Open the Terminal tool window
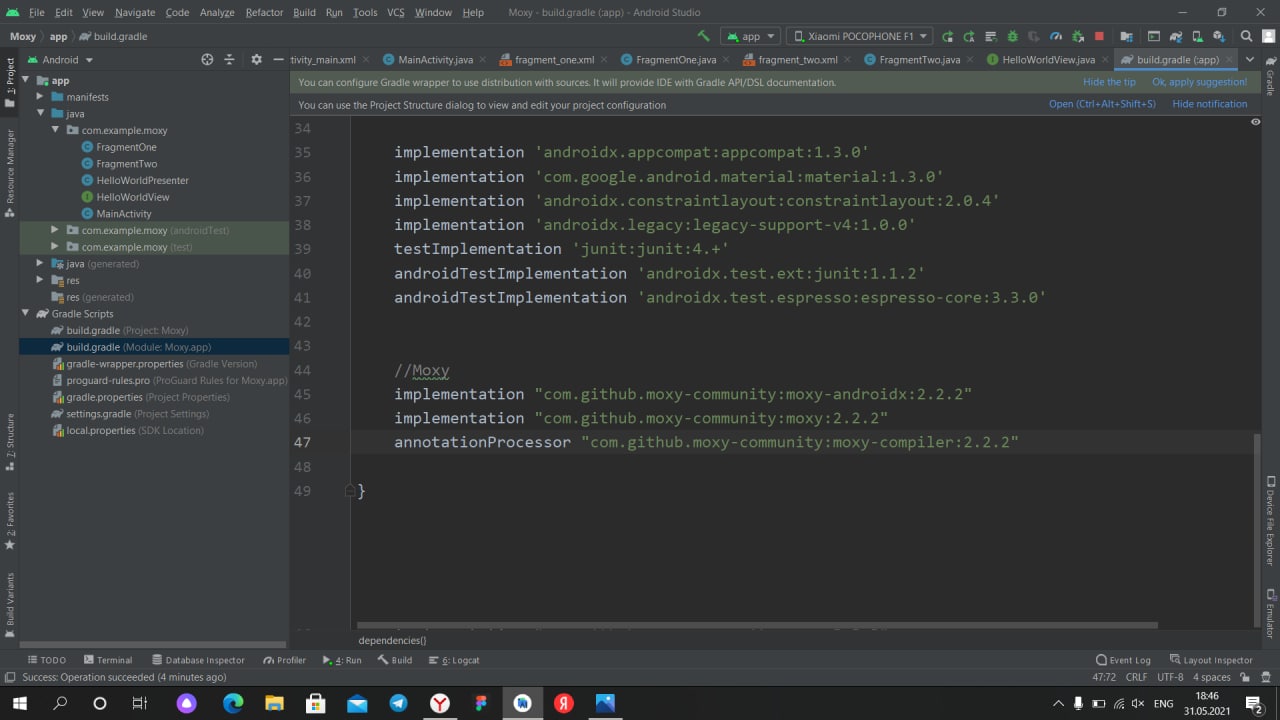Image resolution: width=1280 pixels, height=720 pixels. [108, 660]
